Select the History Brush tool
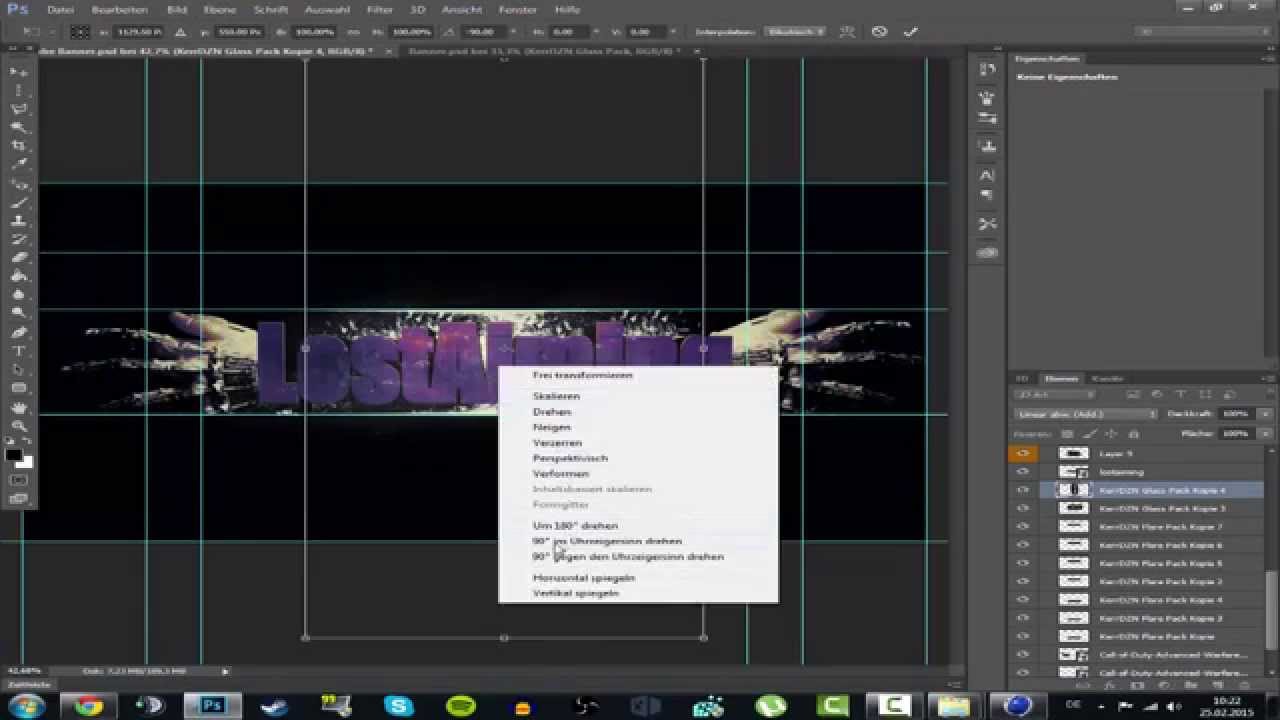 (x=19, y=240)
